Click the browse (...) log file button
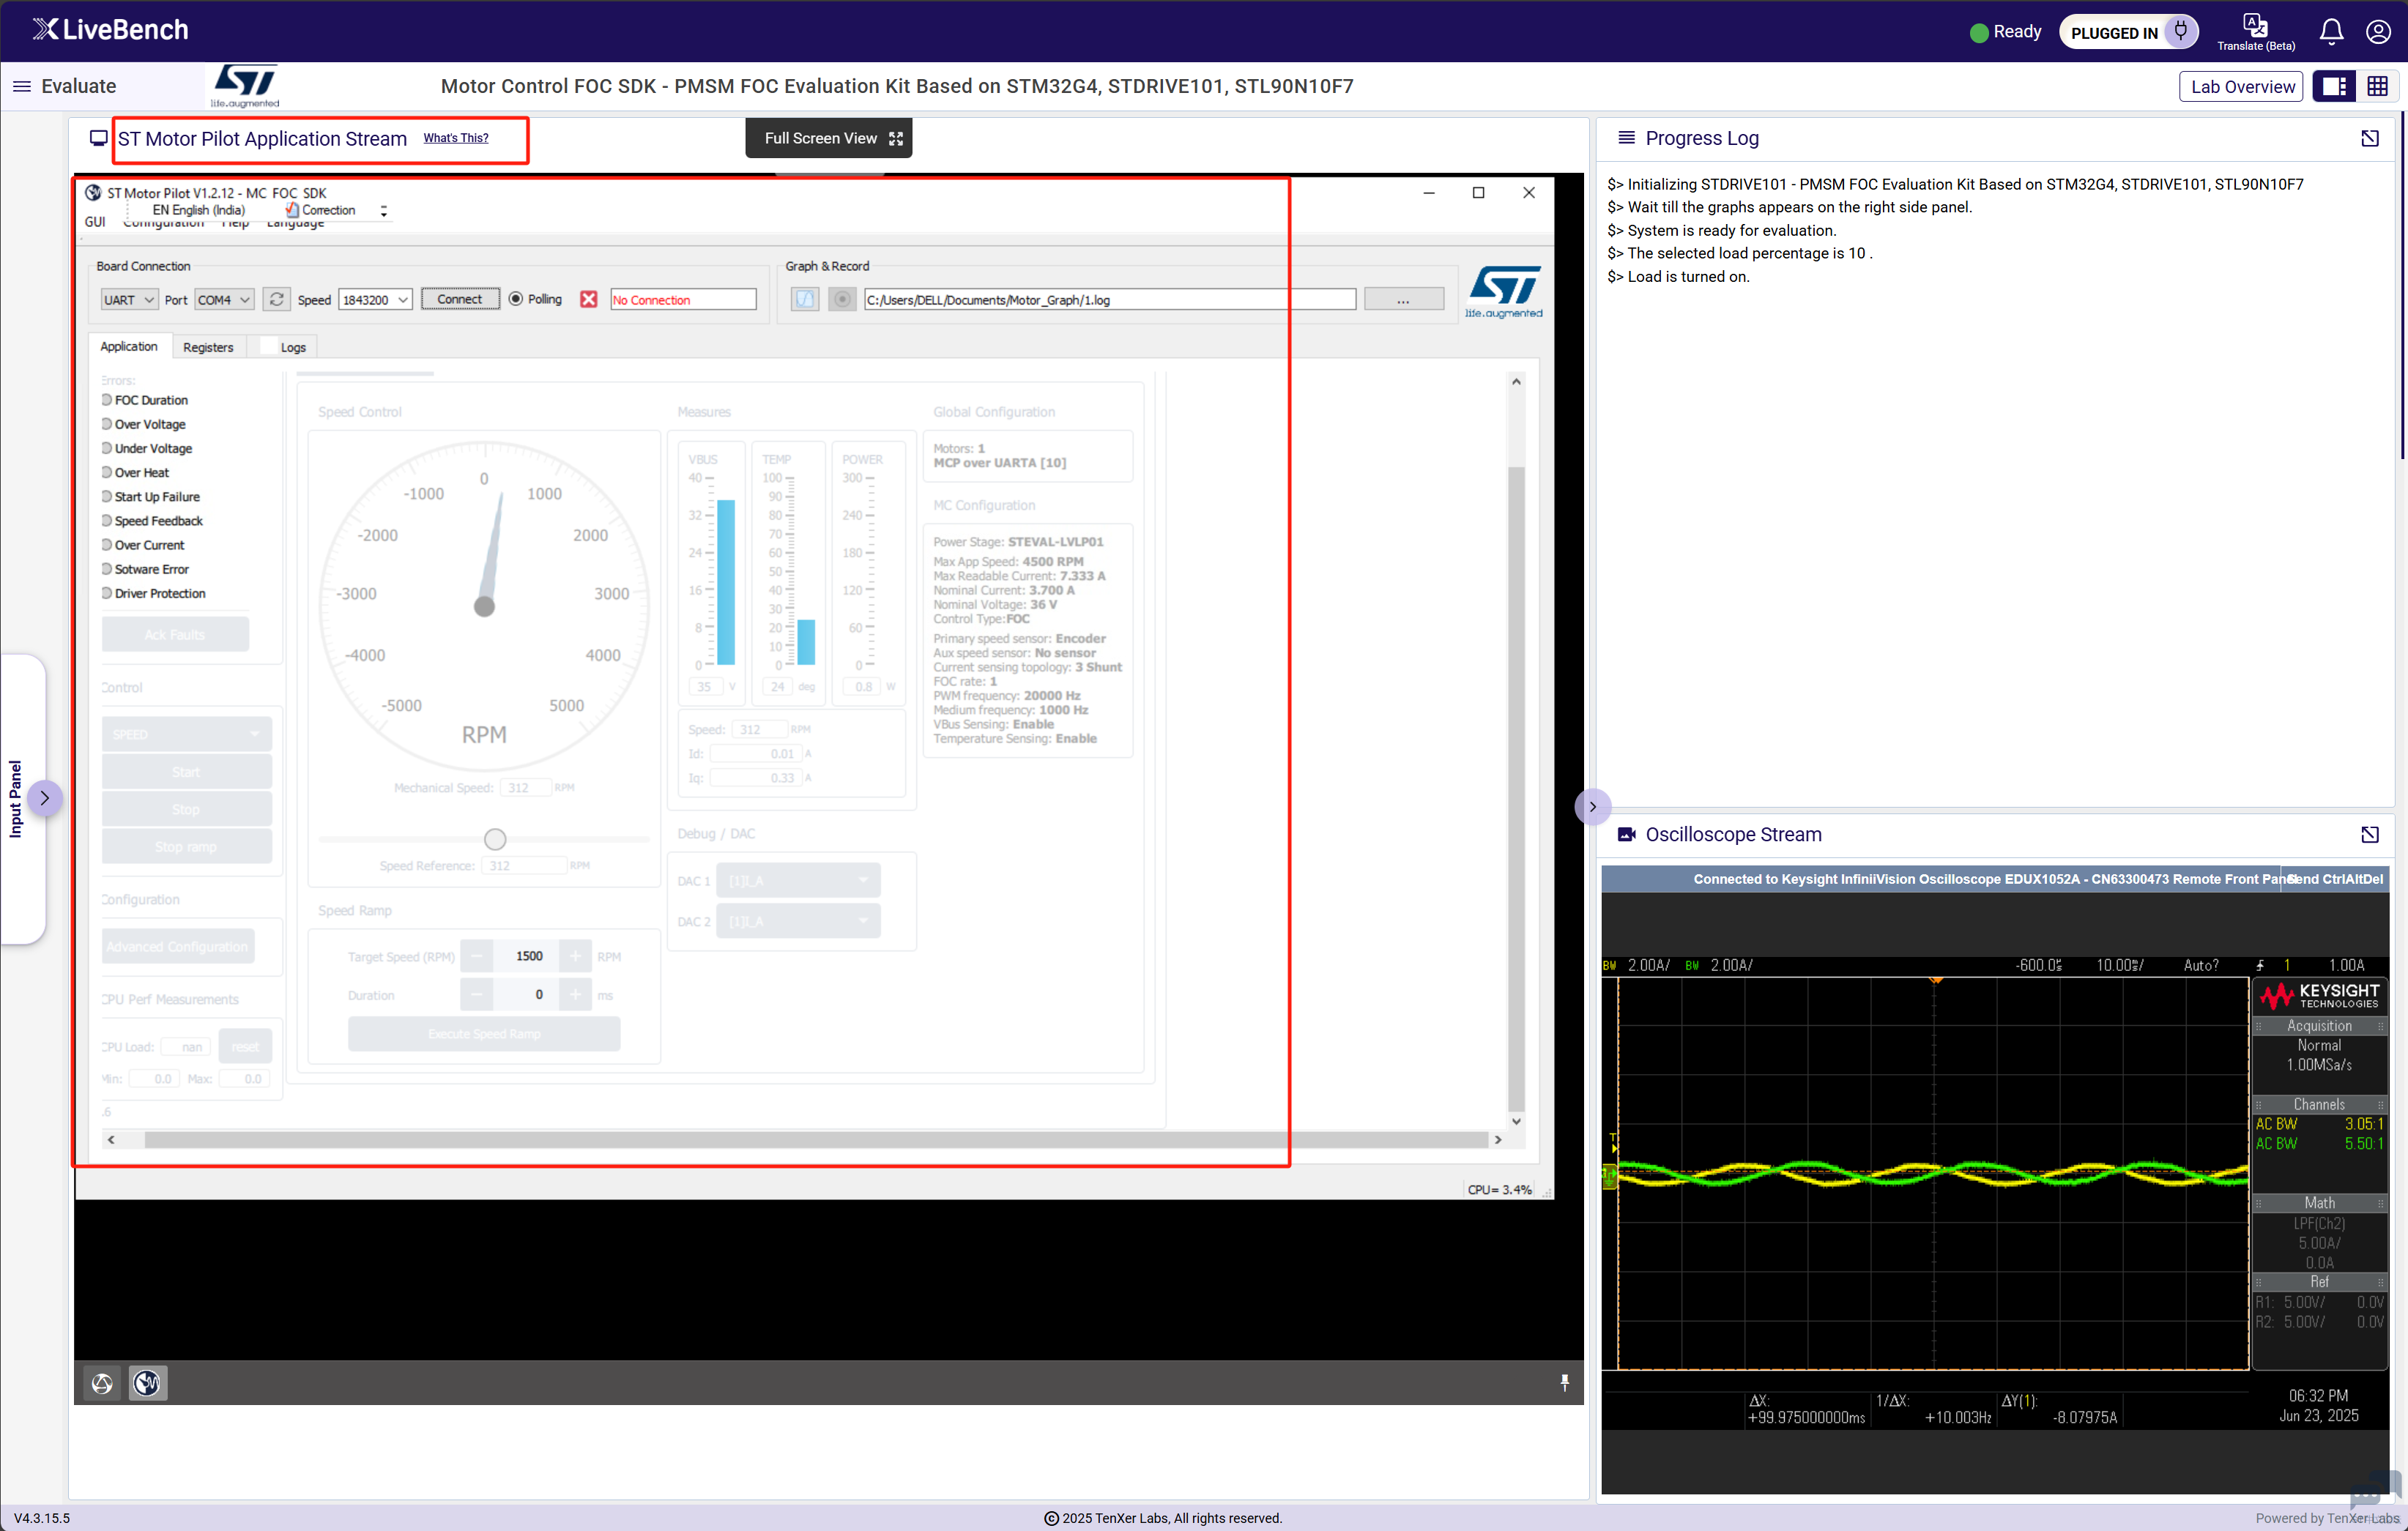 click(1404, 299)
